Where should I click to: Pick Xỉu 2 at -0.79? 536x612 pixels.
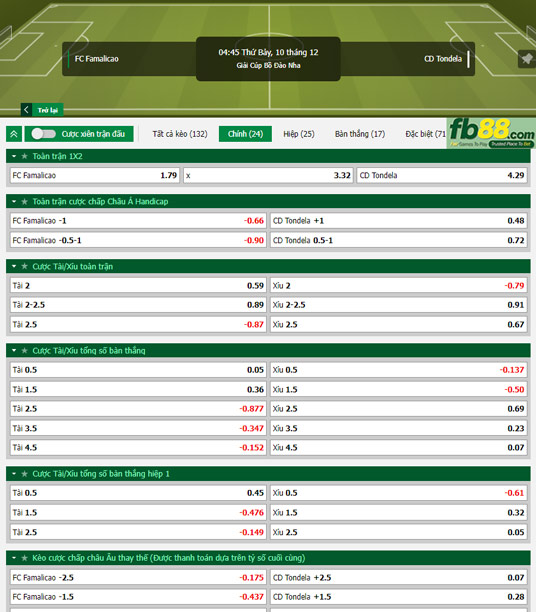[x=398, y=285]
